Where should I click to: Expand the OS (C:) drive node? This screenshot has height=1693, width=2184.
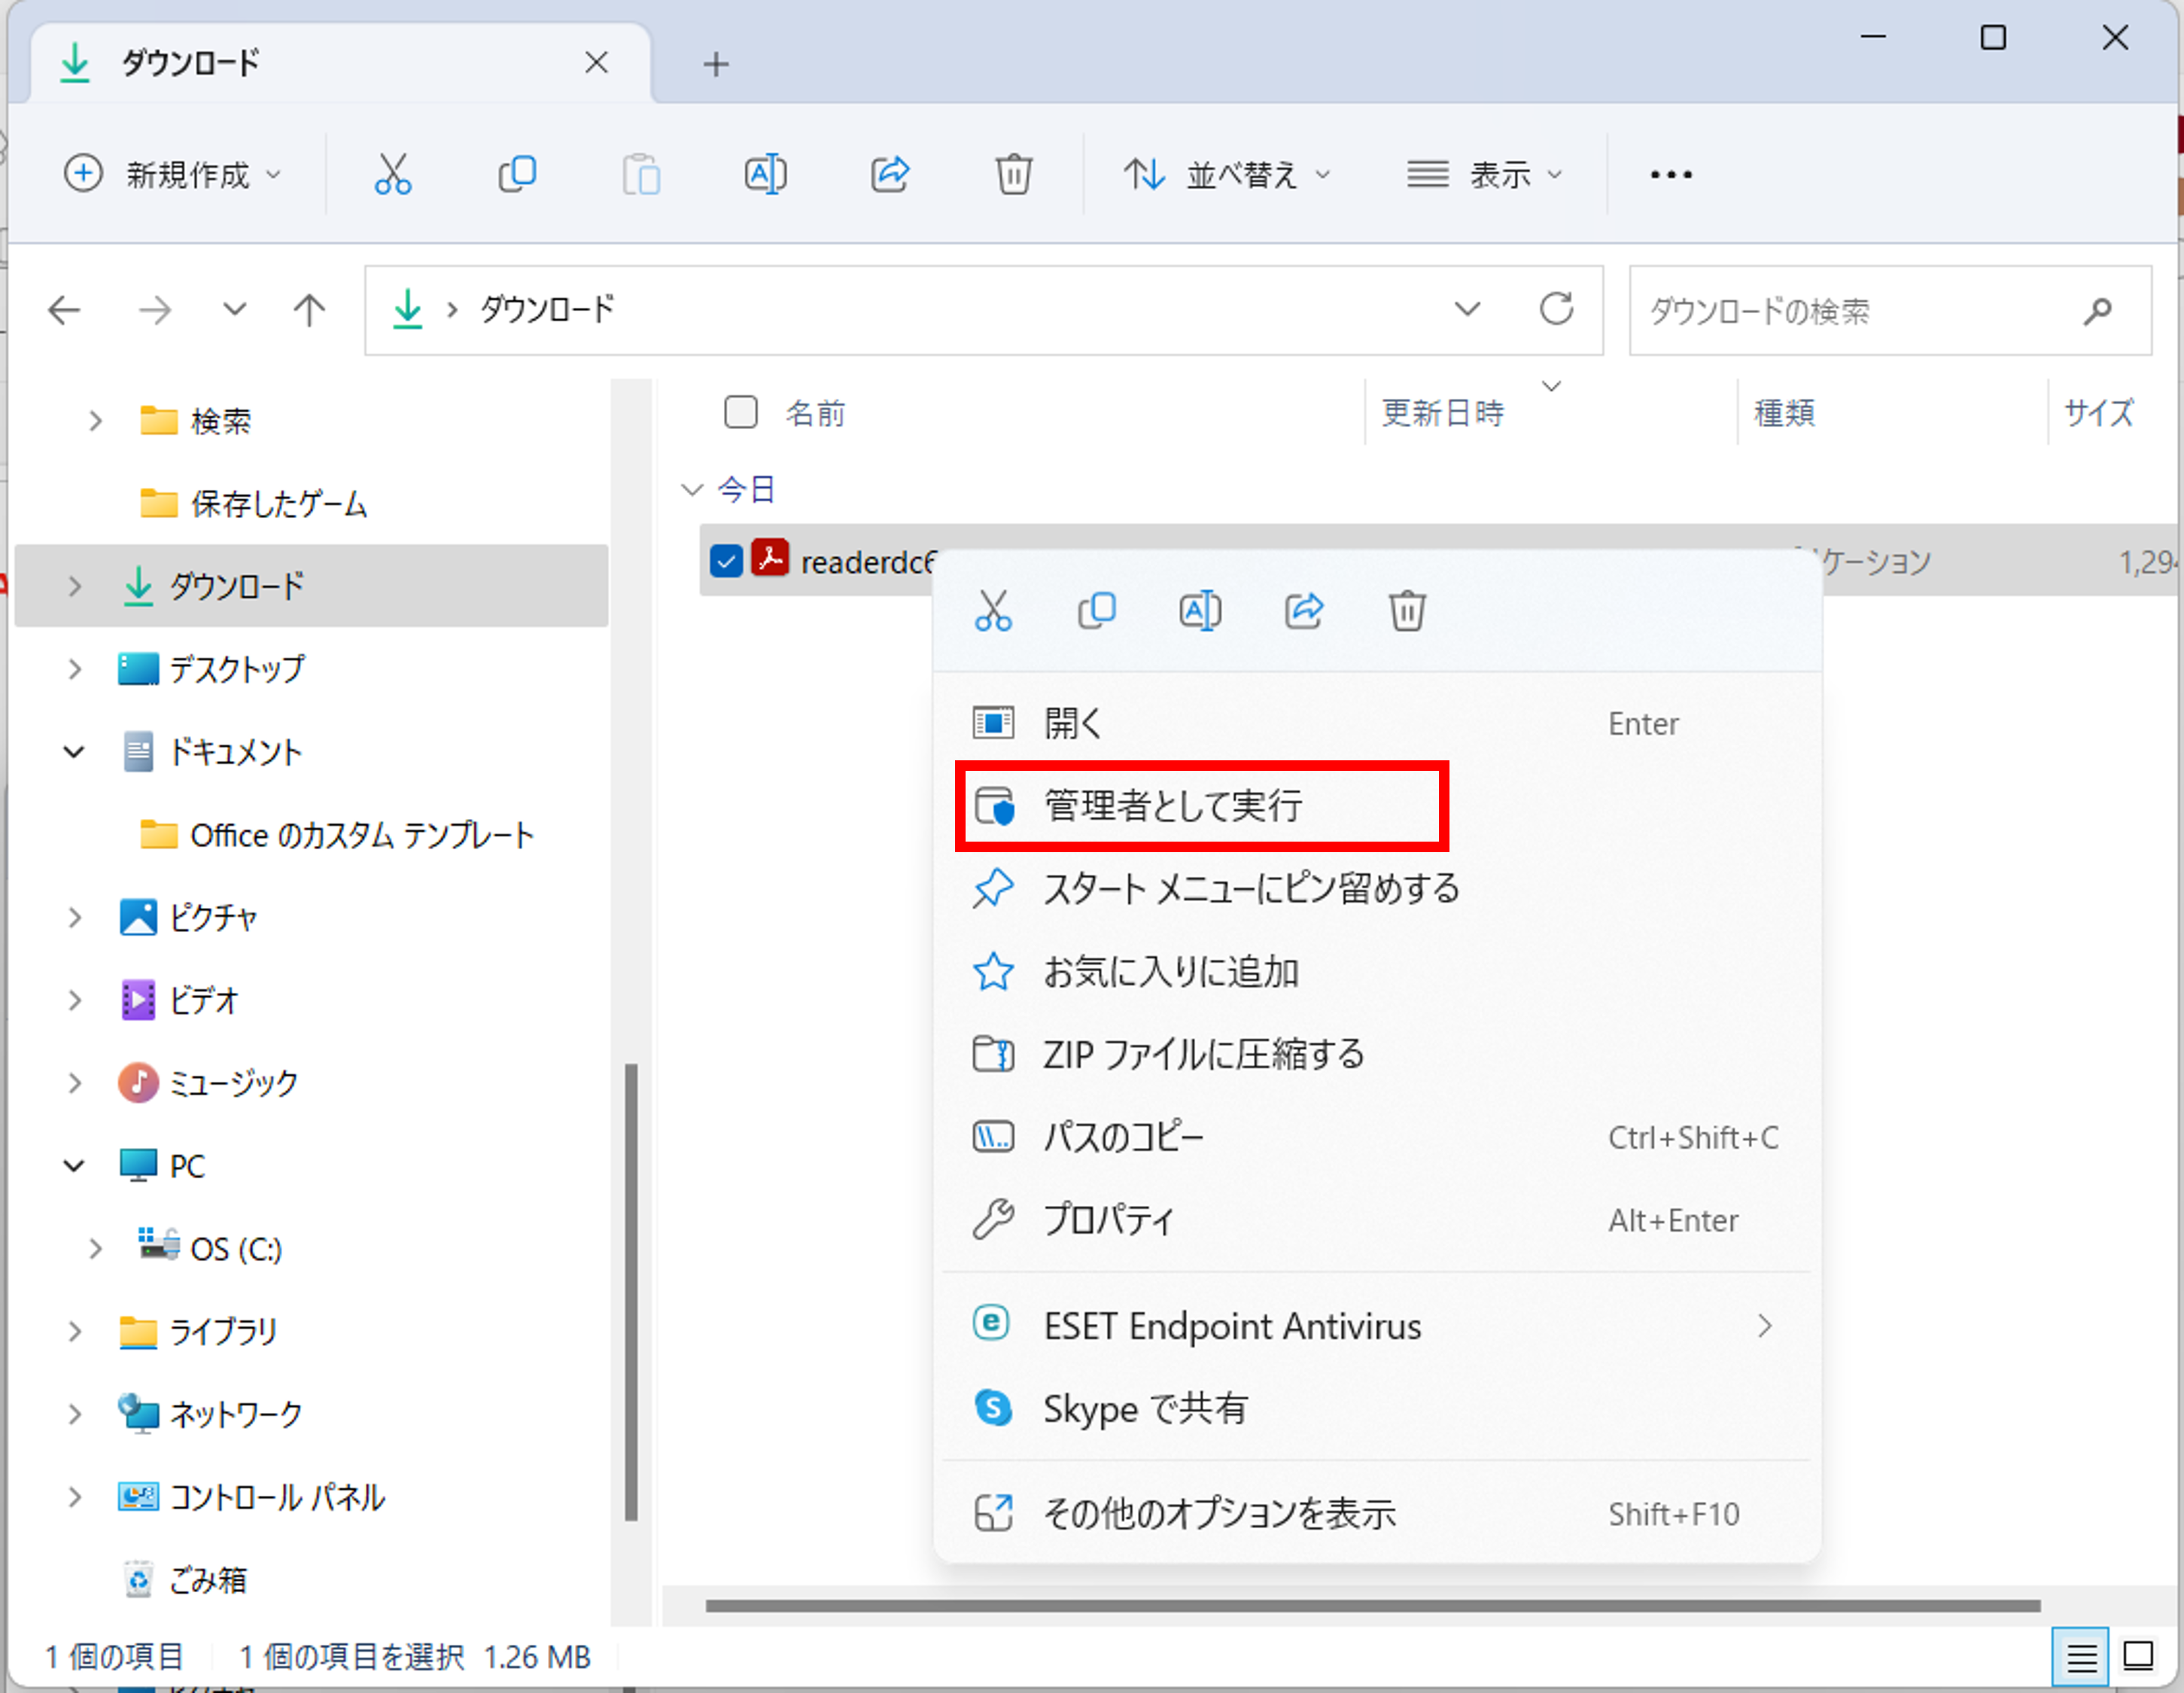95,1249
